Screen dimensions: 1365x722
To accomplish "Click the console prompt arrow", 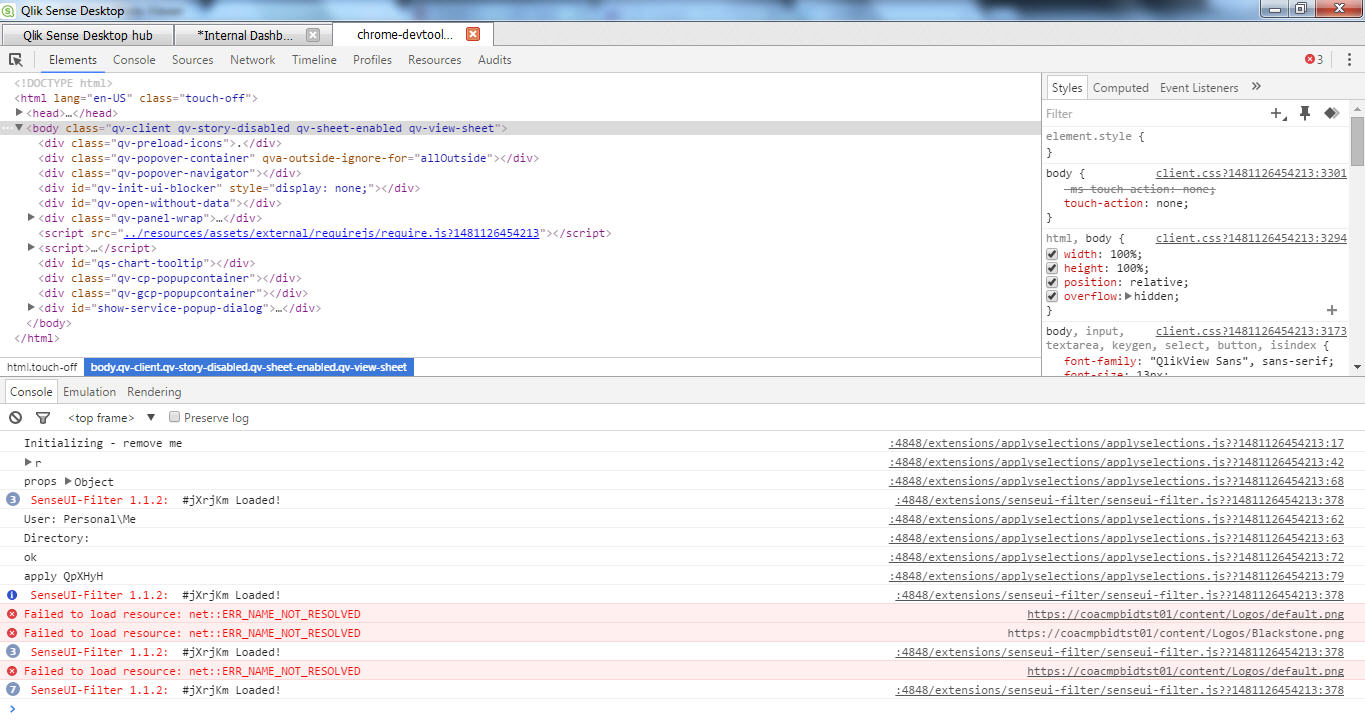I will 12,709.
